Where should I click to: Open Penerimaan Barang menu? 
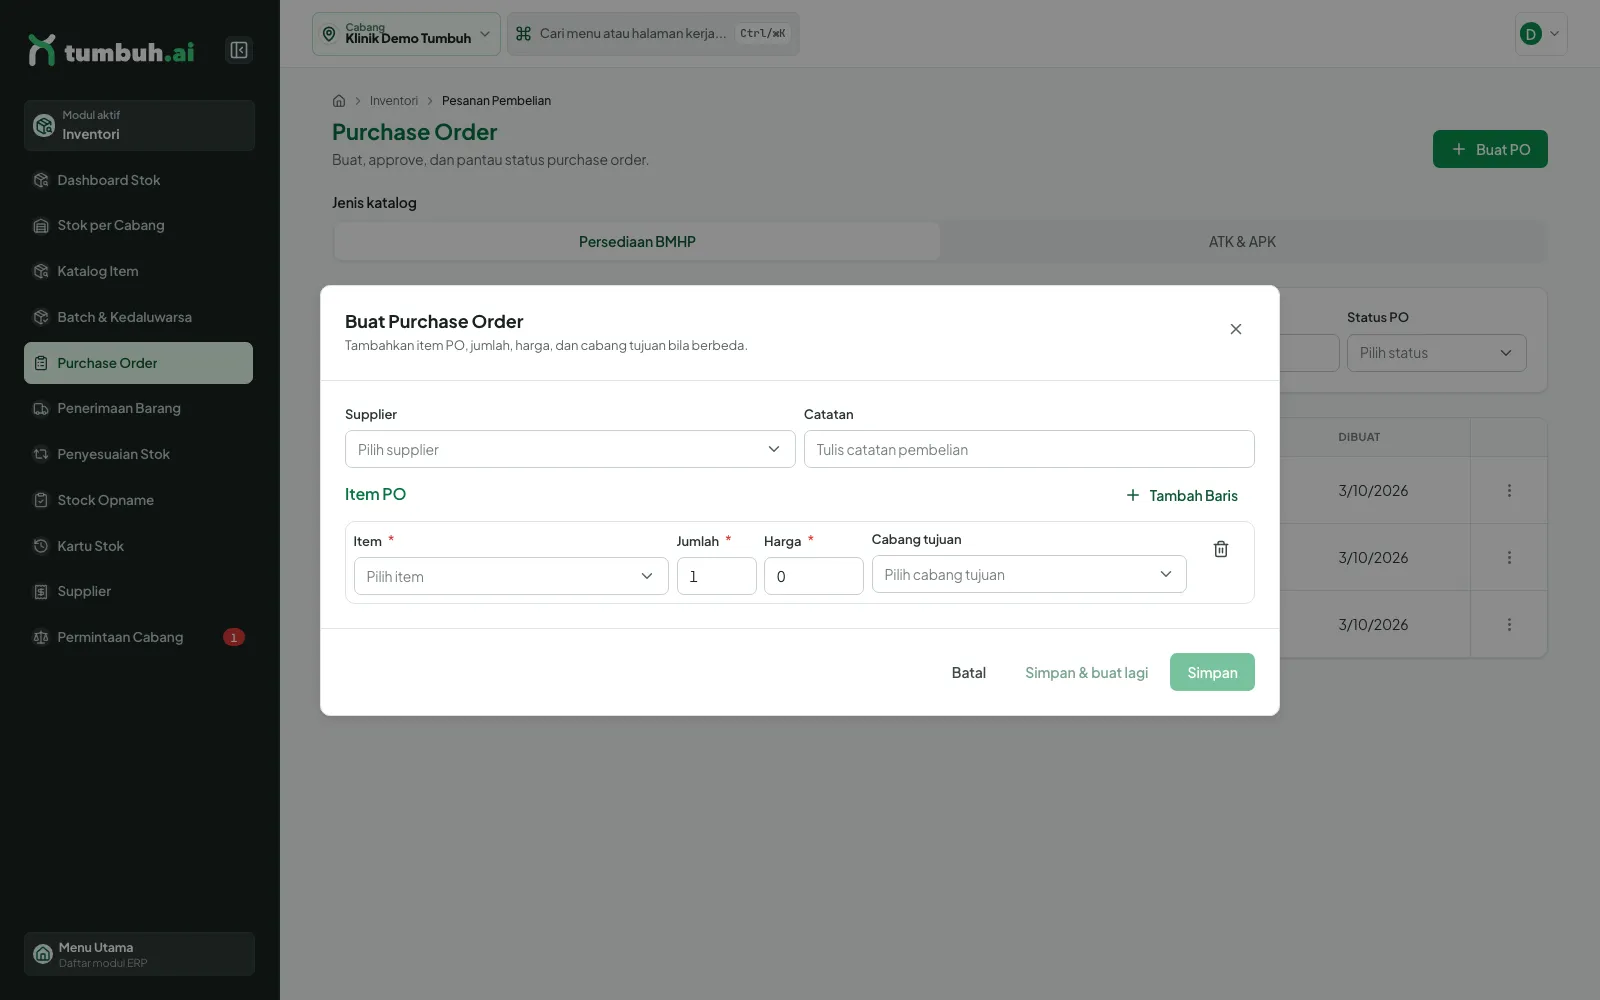click(139, 408)
